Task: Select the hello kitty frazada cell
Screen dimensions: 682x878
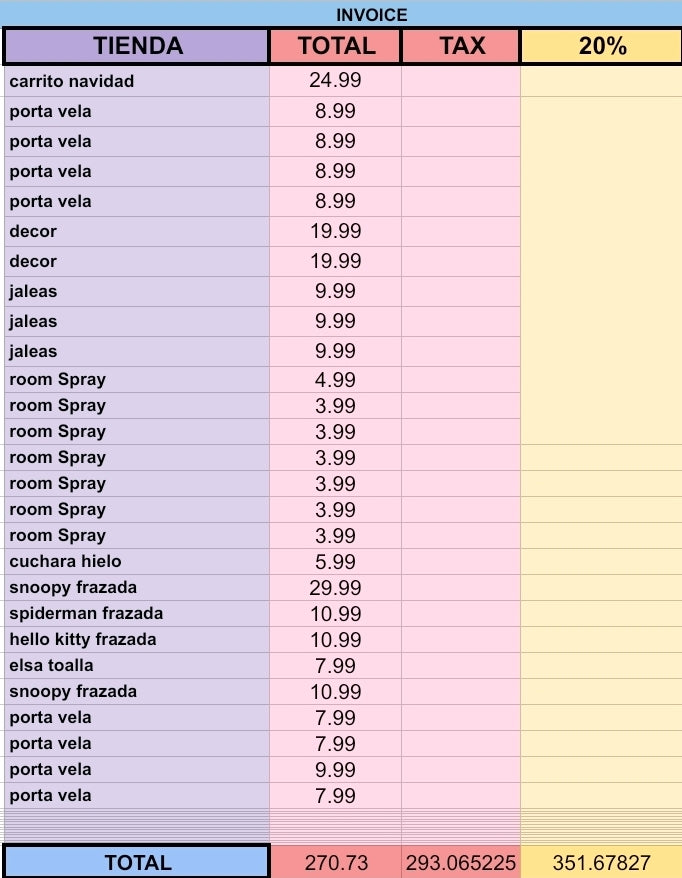Action: [x=137, y=639]
